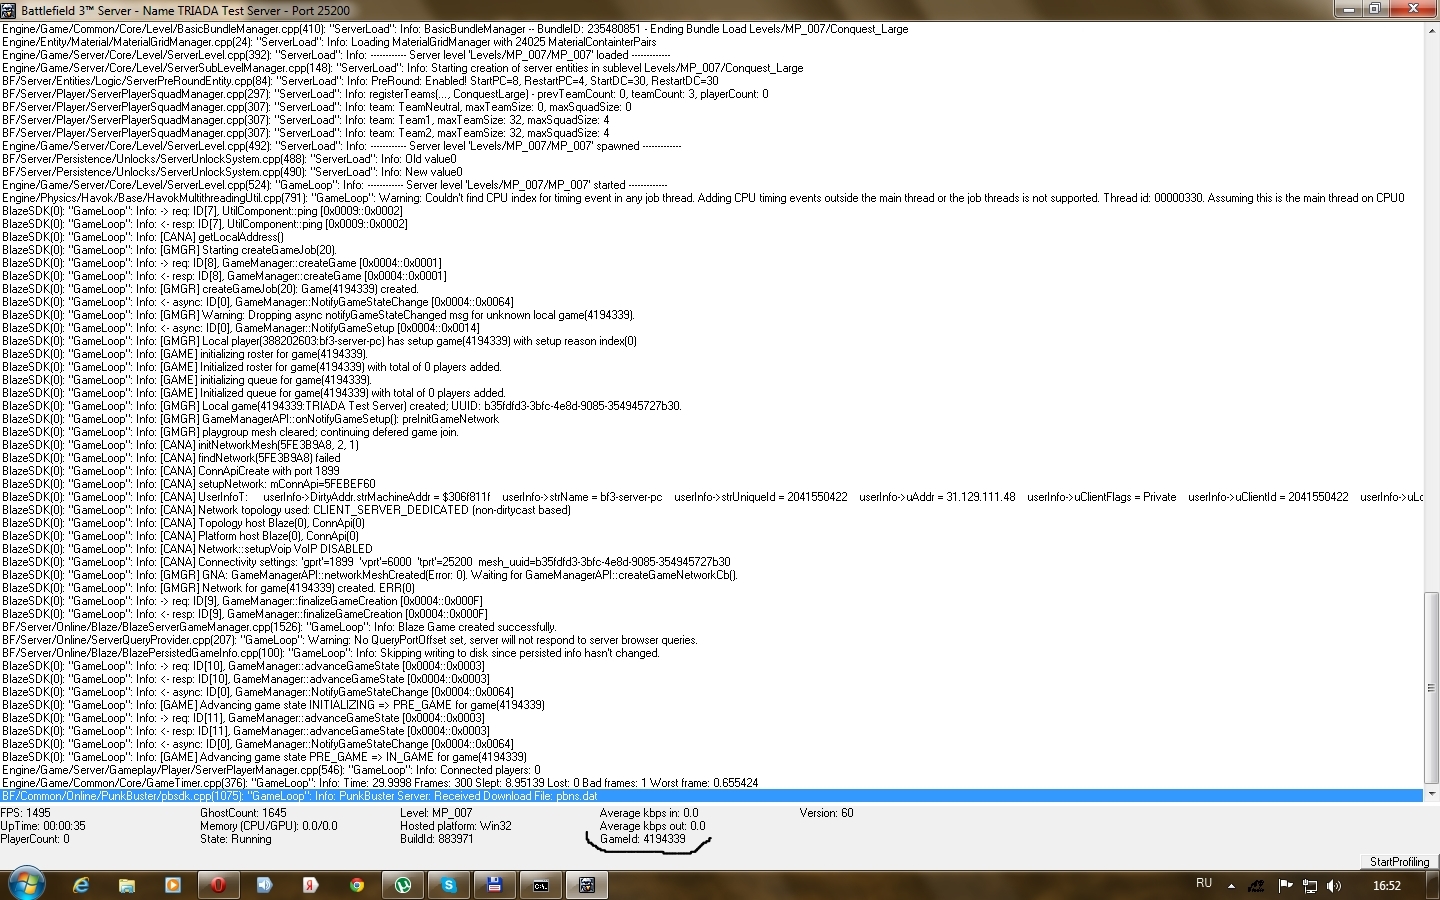
Task: Click the StartProfiling button
Action: point(1399,861)
